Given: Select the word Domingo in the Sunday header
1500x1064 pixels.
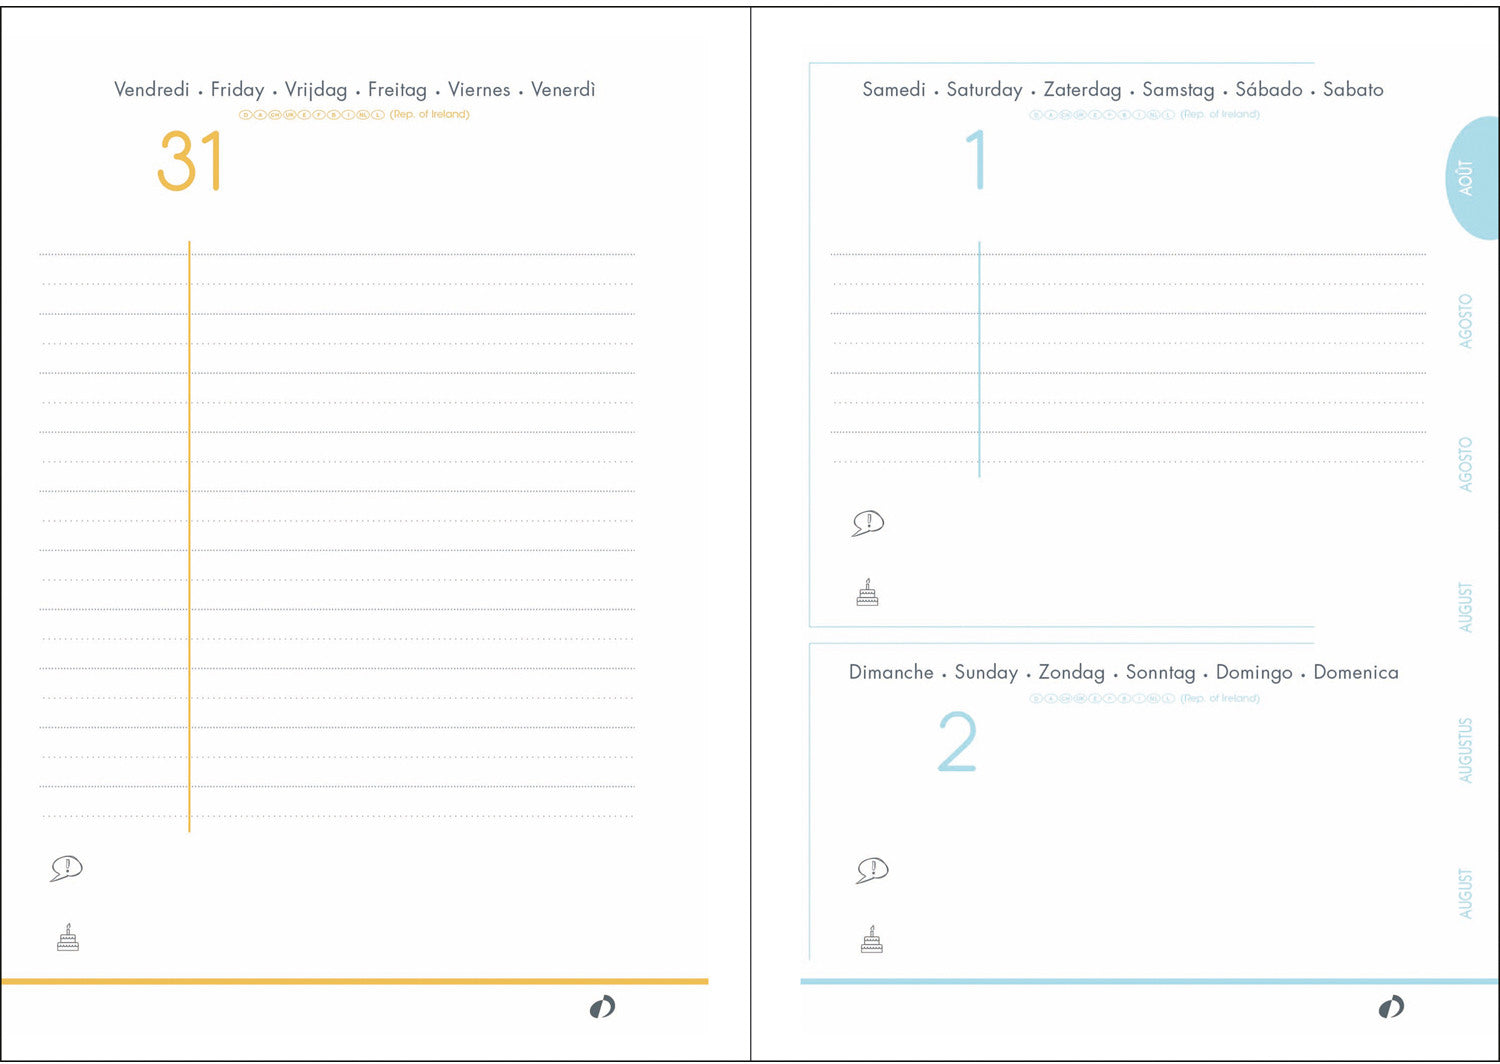Looking at the screenshot, I should click(1253, 673).
